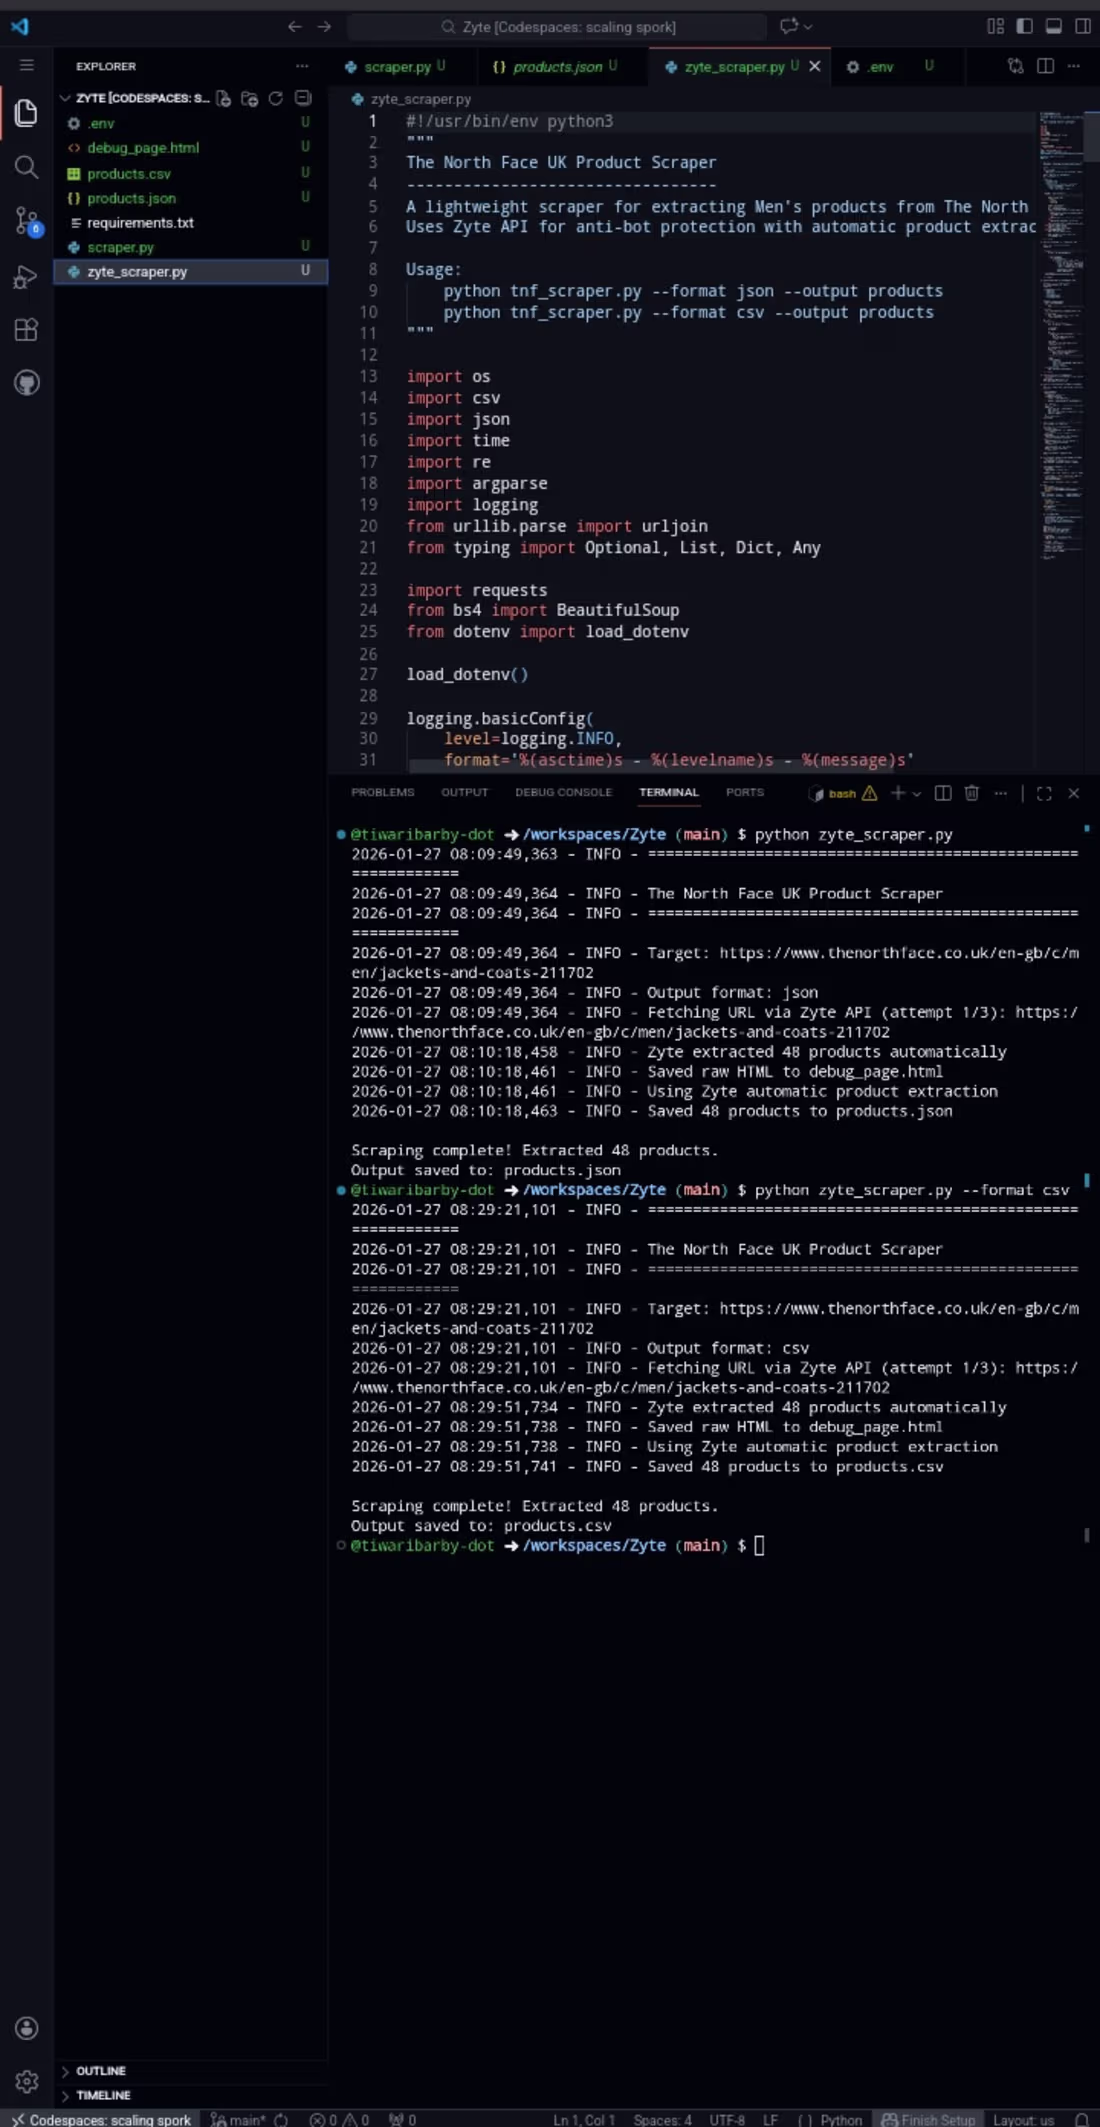Open the hamburger application menu

point(27,66)
